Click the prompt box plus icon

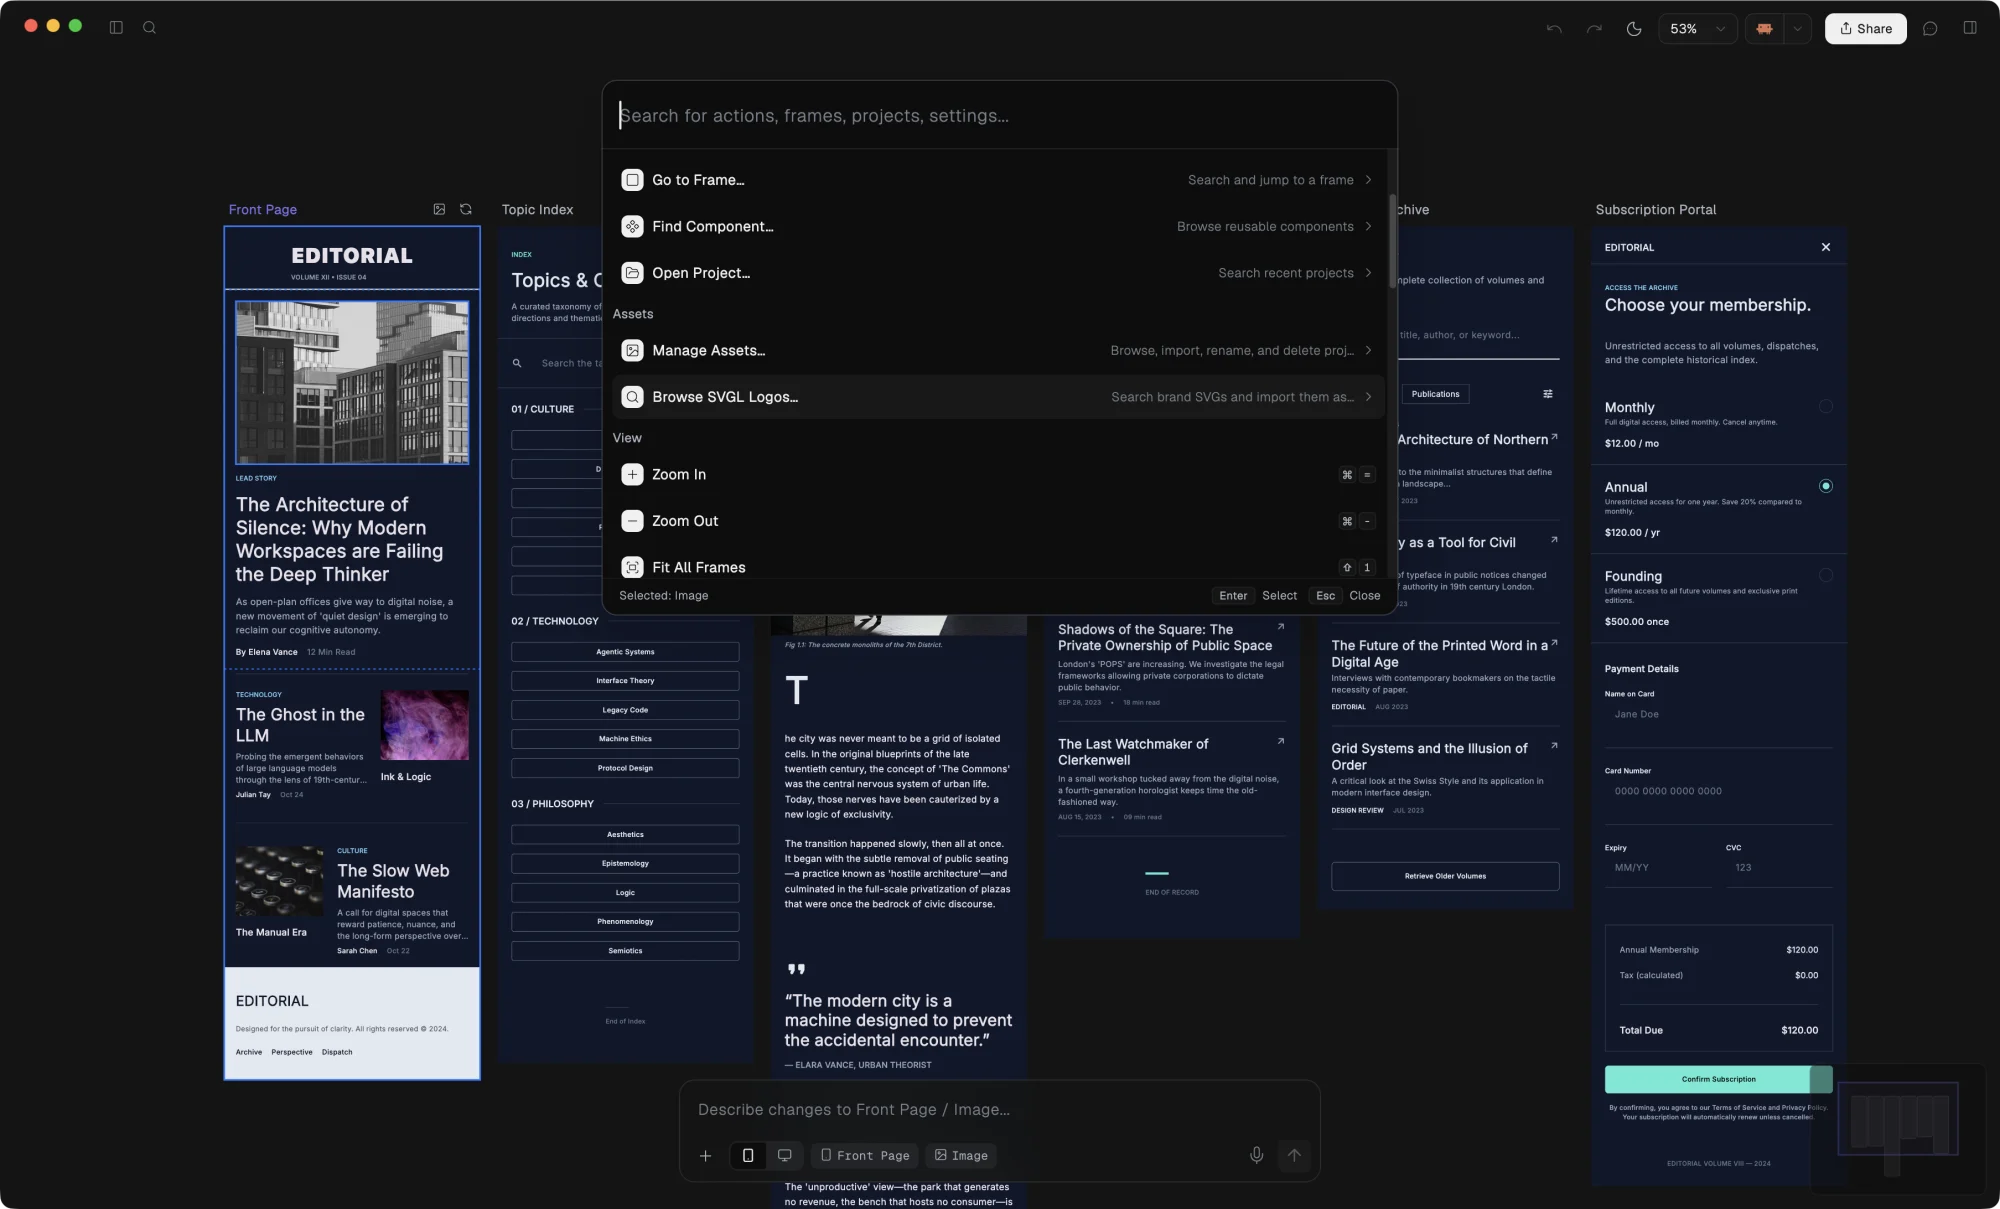(705, 1156)
